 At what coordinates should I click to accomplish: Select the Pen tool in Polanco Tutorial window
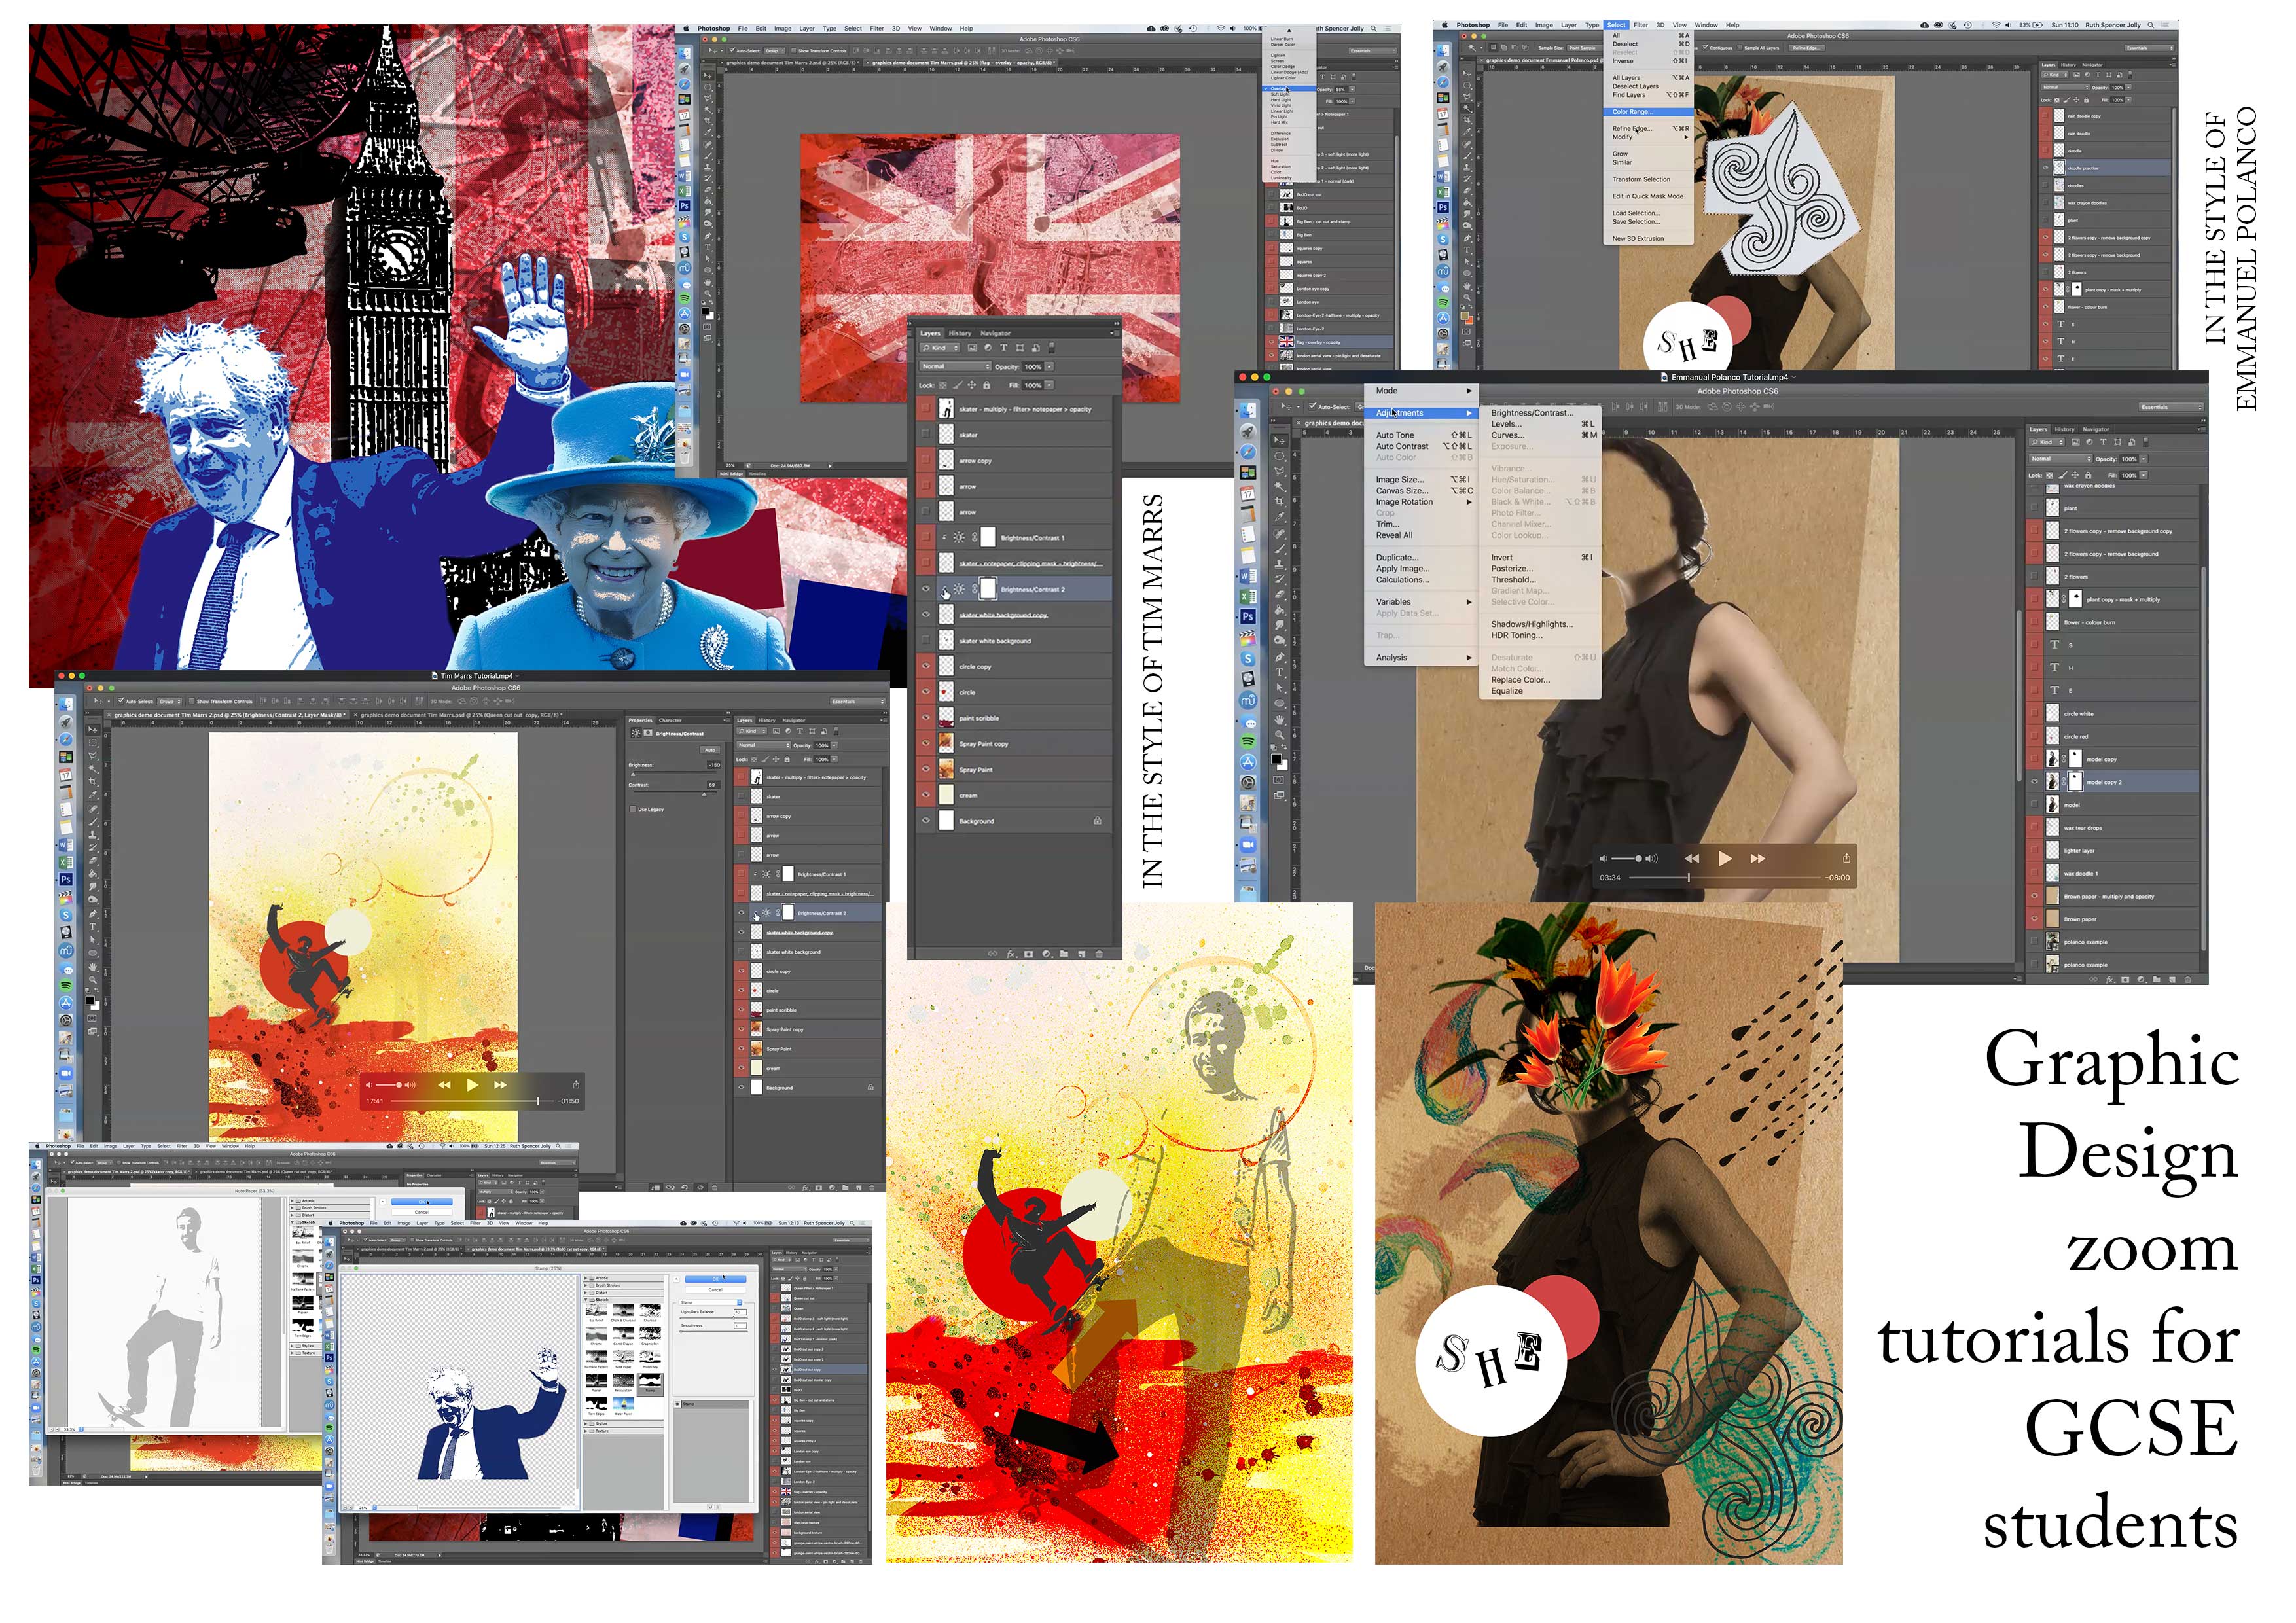coord(1279,657)
